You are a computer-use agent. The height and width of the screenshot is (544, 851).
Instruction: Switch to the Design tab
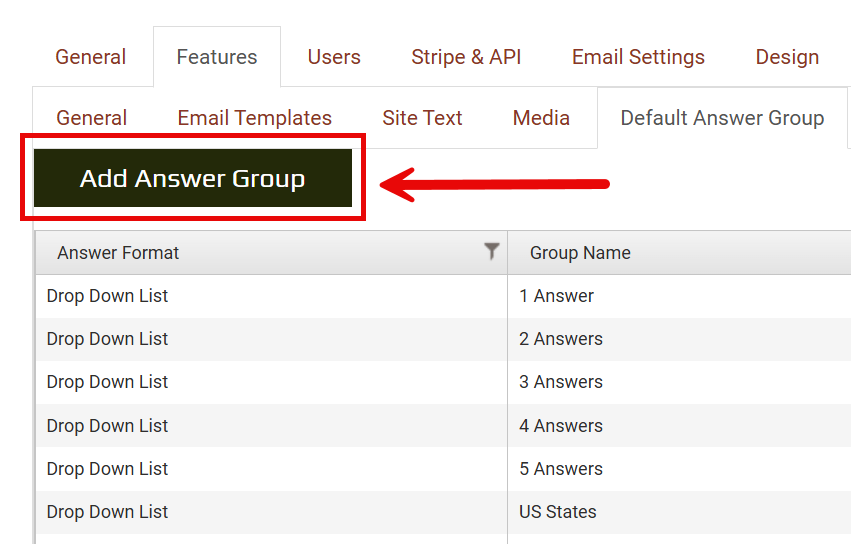pyautogui.click(x=787, y=57)
